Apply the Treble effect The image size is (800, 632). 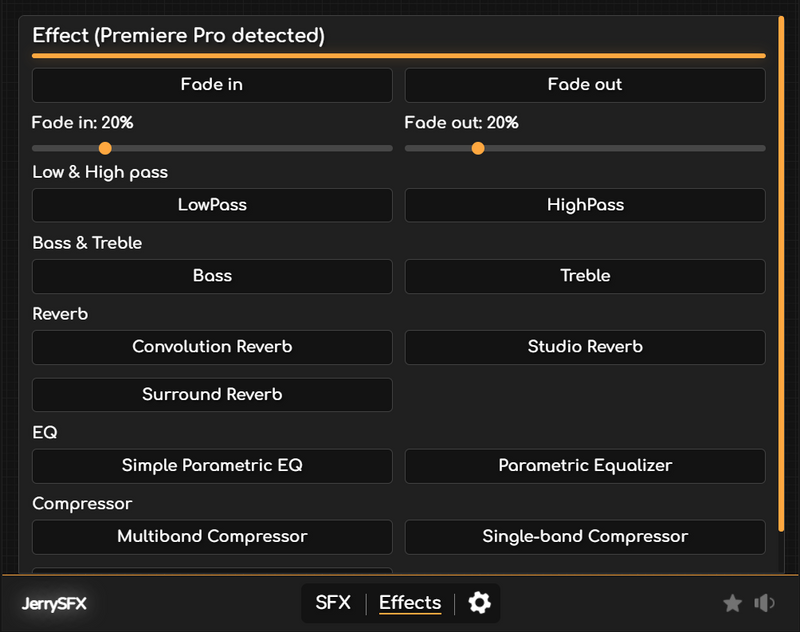pyautogui.click(x=585, y=276)
